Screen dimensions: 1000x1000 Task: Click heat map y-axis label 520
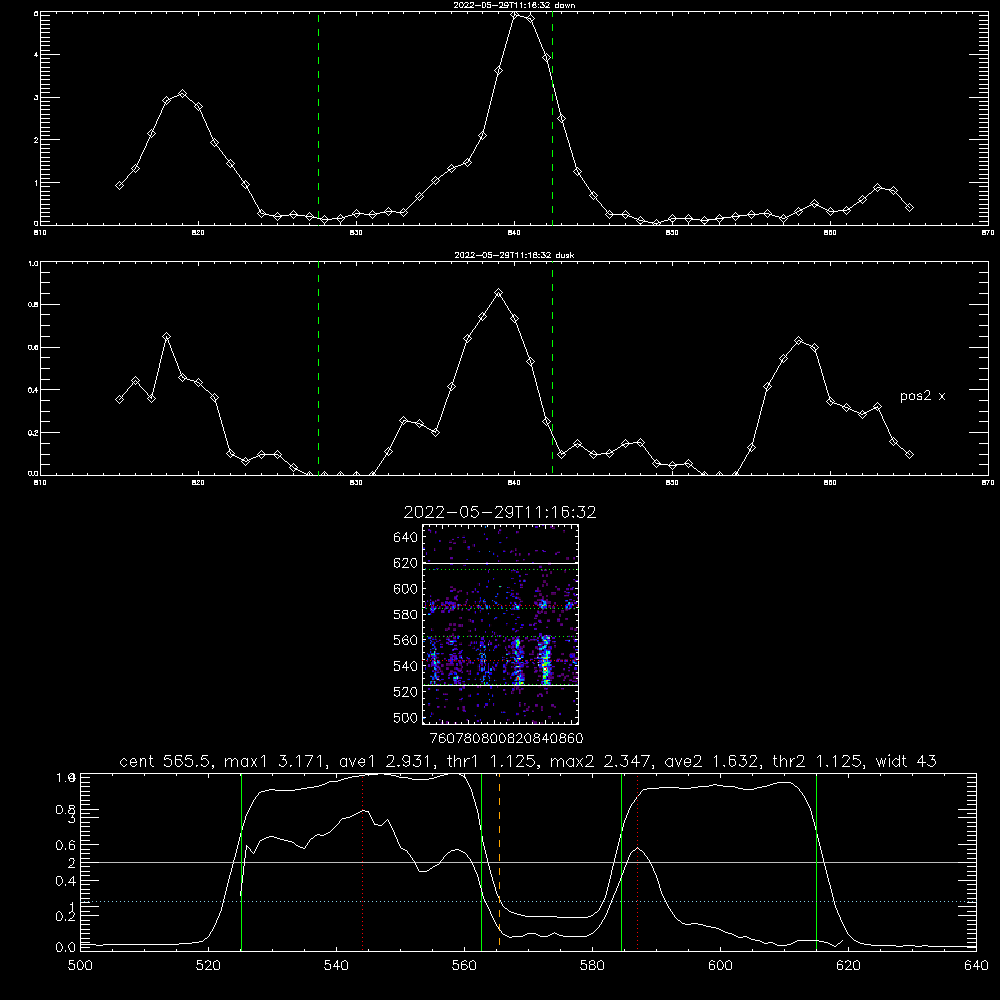(x=406, y=692)
